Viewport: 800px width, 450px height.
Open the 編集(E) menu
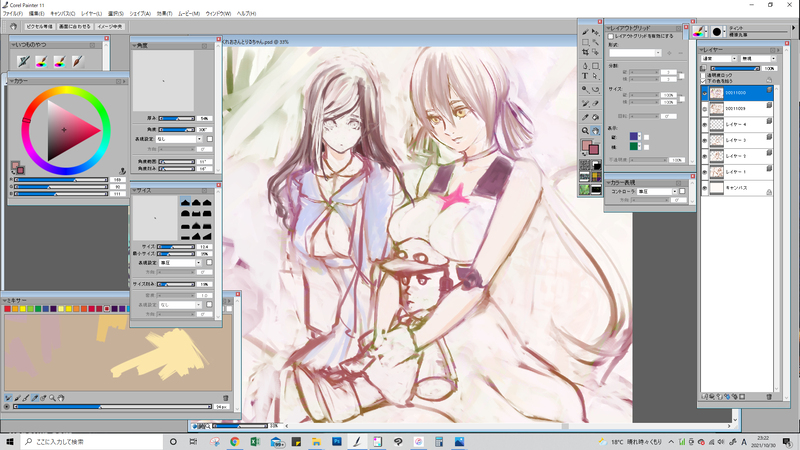click(36, 13)
